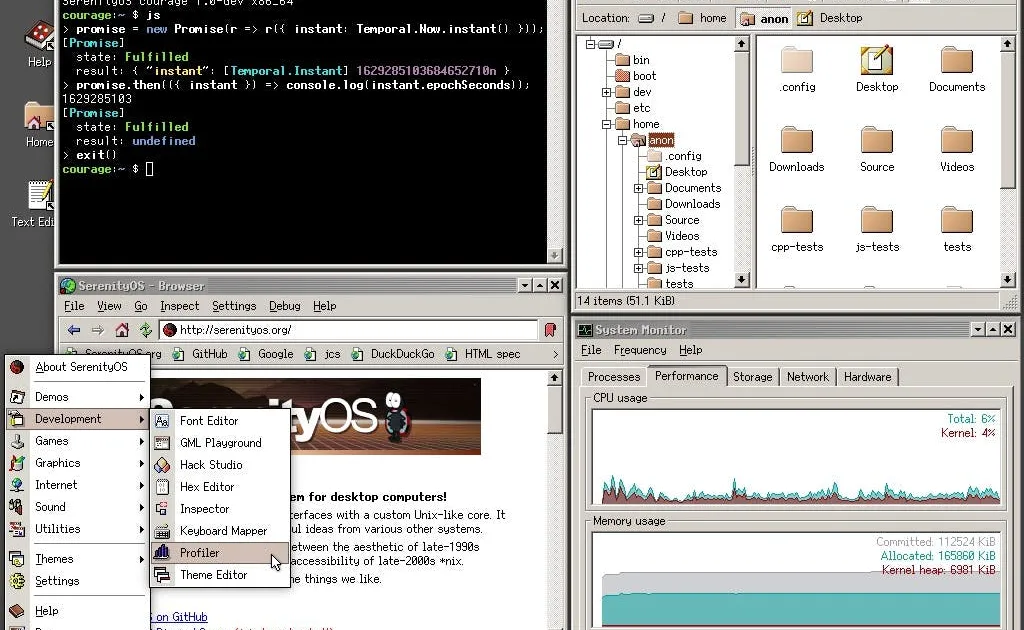The height and width of the screenshot is (630, 1024).
Task: Open the Debug menu in the Browser
Action: pyautogui.click(x=285, y=306)
